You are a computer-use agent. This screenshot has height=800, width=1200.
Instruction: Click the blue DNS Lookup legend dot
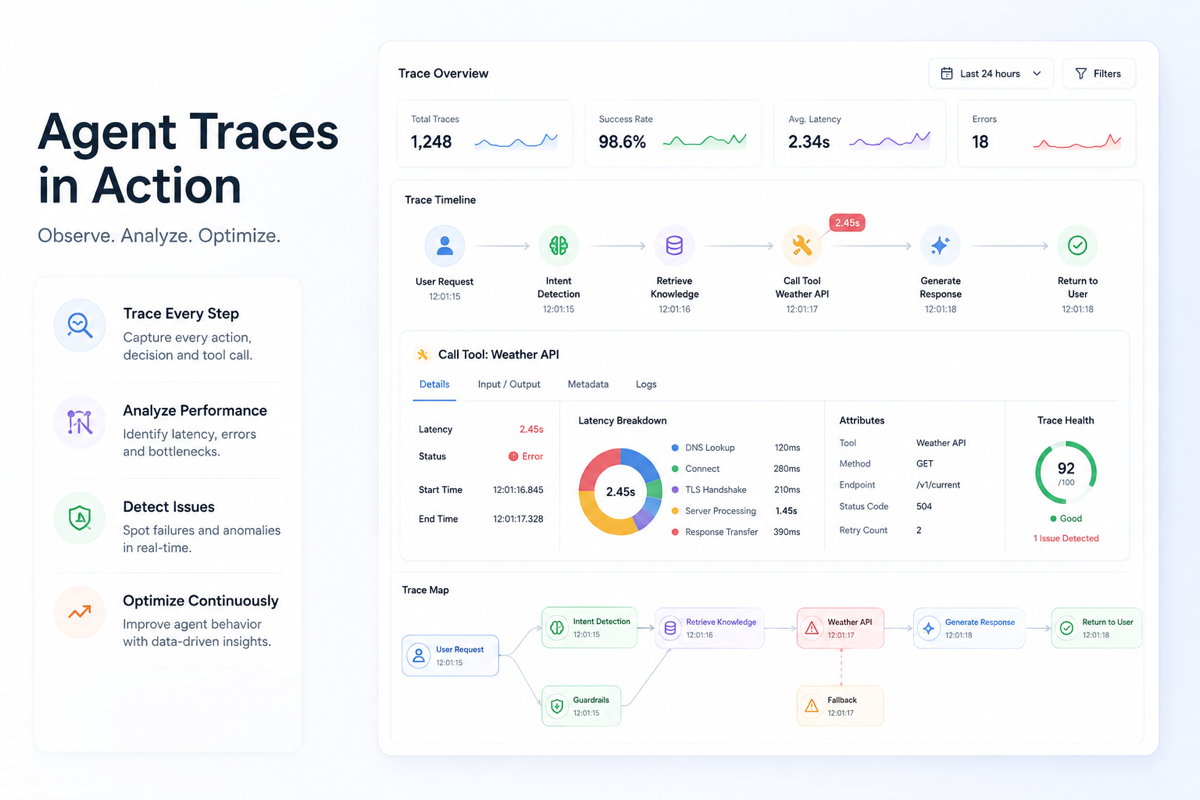675,448
